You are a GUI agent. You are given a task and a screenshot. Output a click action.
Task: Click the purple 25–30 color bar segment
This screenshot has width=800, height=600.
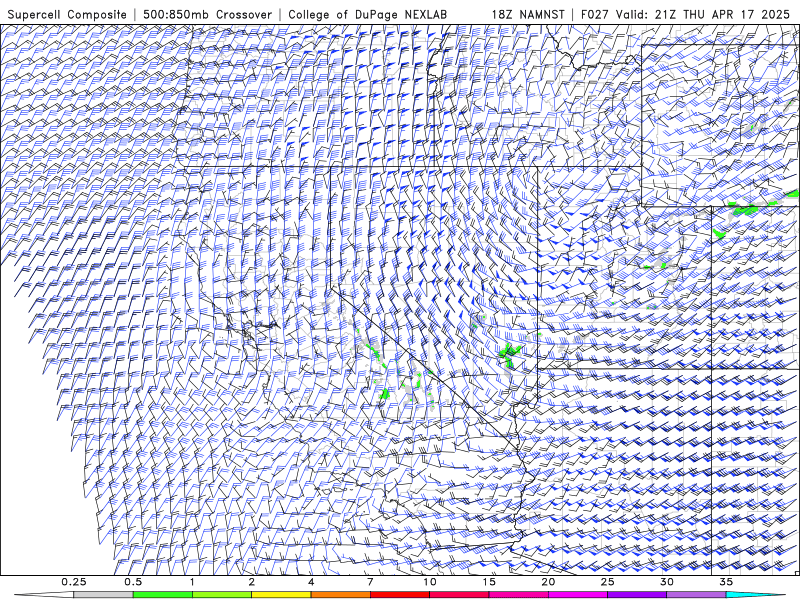[637, 595]
